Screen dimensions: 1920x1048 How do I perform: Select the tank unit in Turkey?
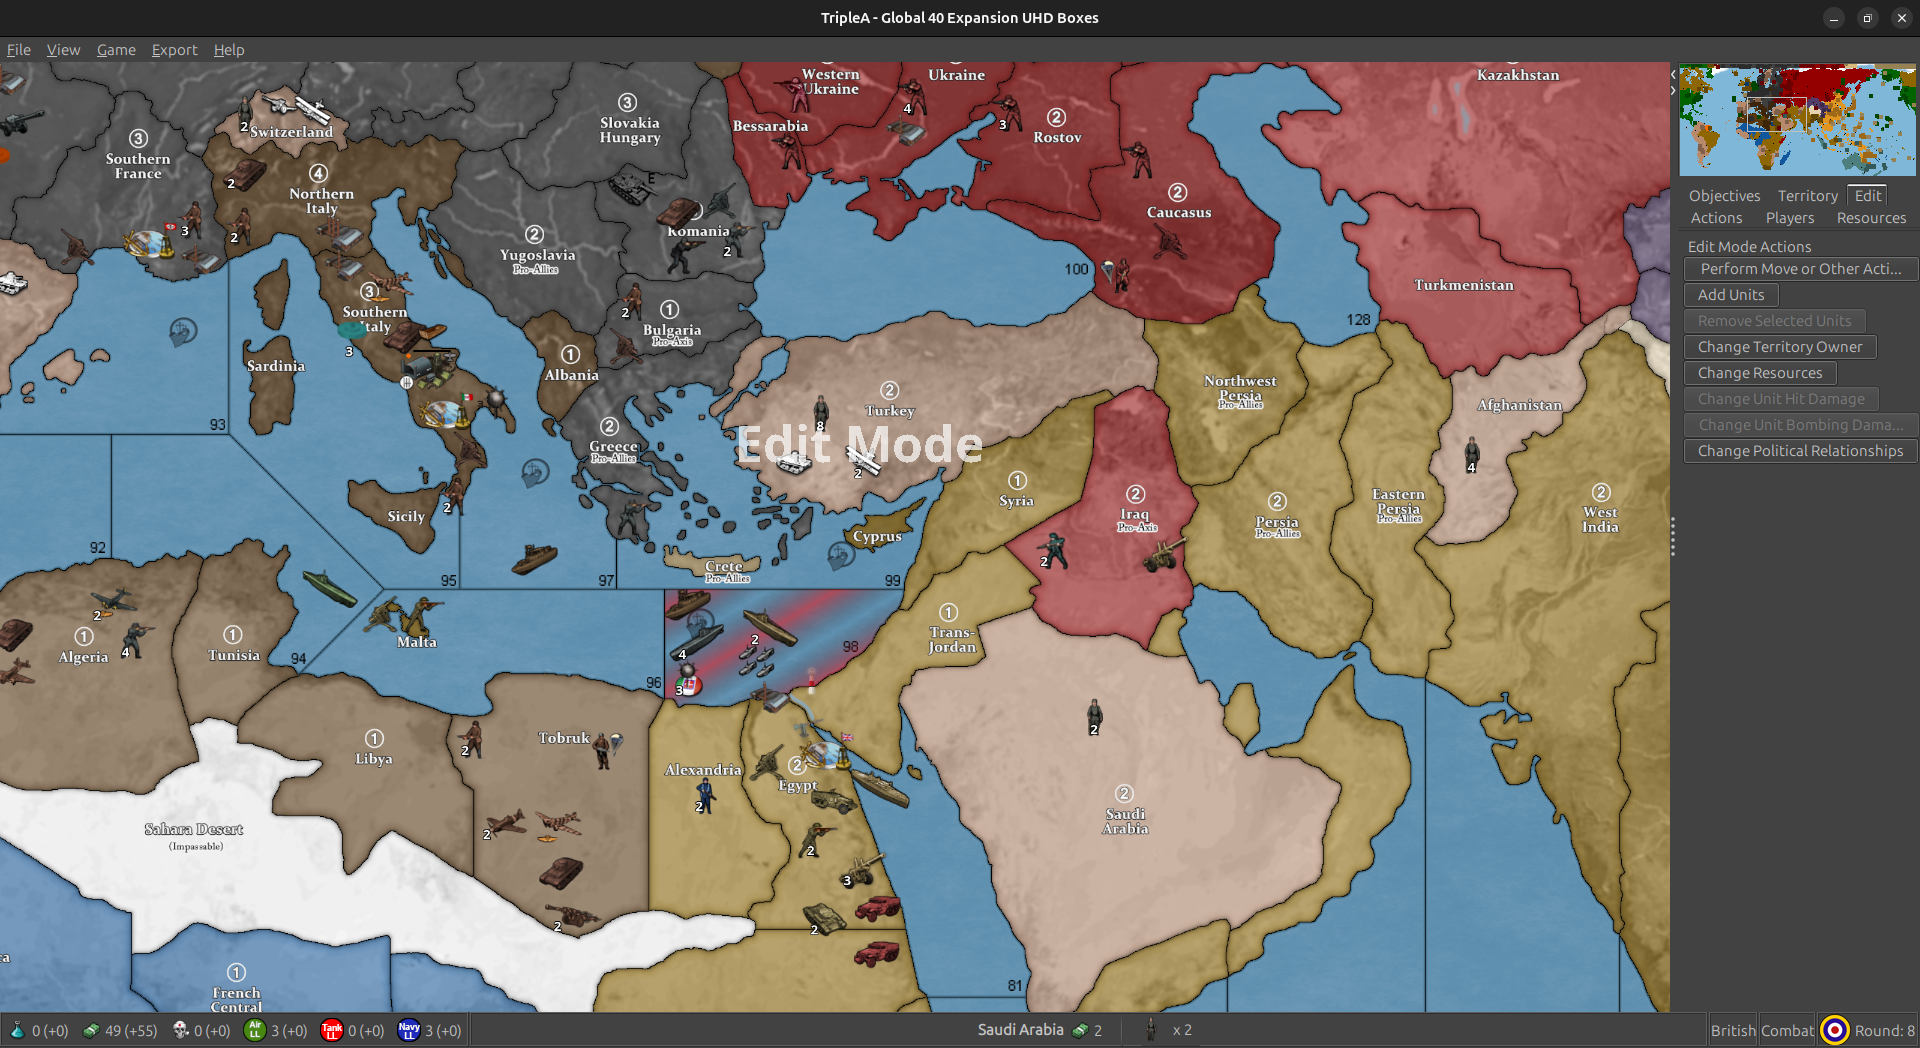794,462
